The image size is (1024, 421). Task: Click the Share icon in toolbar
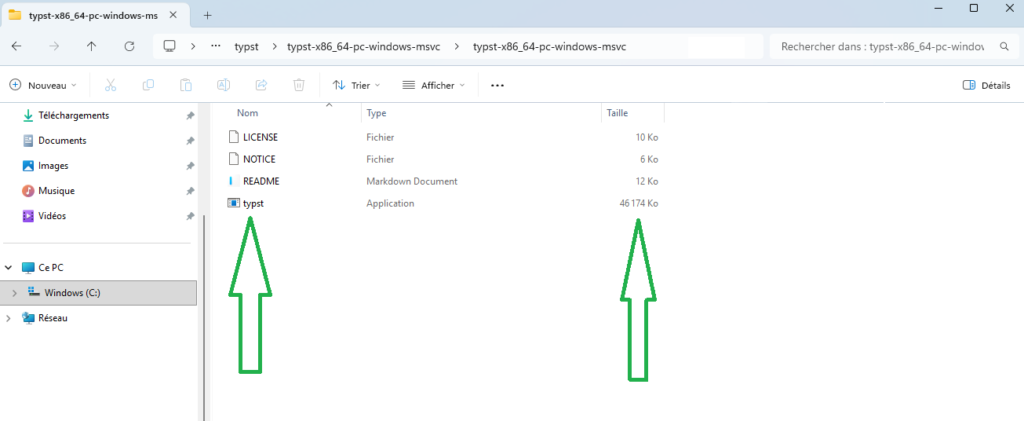(261, 86)
